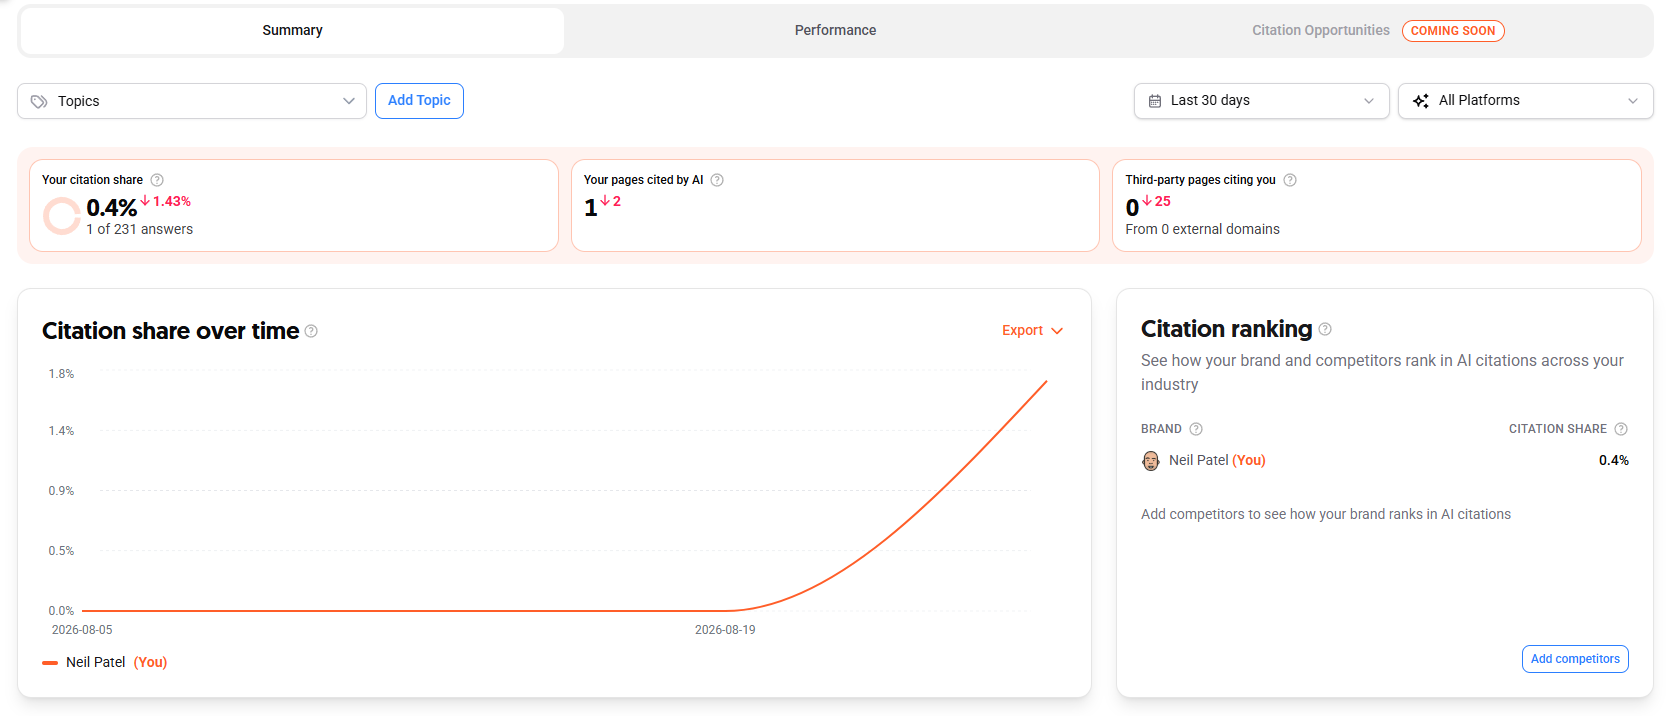Click the 1.8% y-axis label

pyautogui.click(x=61, y=374)
